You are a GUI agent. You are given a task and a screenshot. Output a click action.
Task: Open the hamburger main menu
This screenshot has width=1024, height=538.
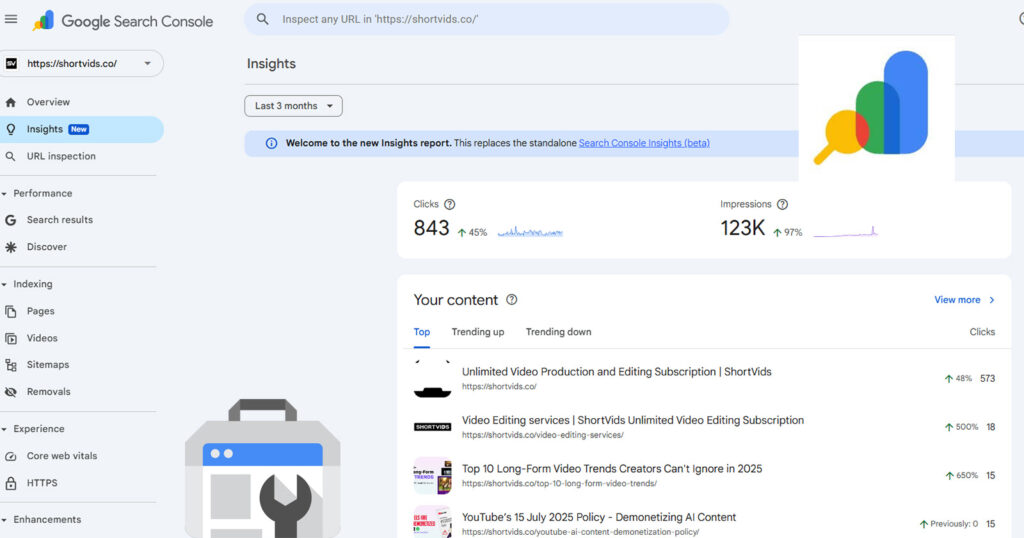tap(11, 19)
